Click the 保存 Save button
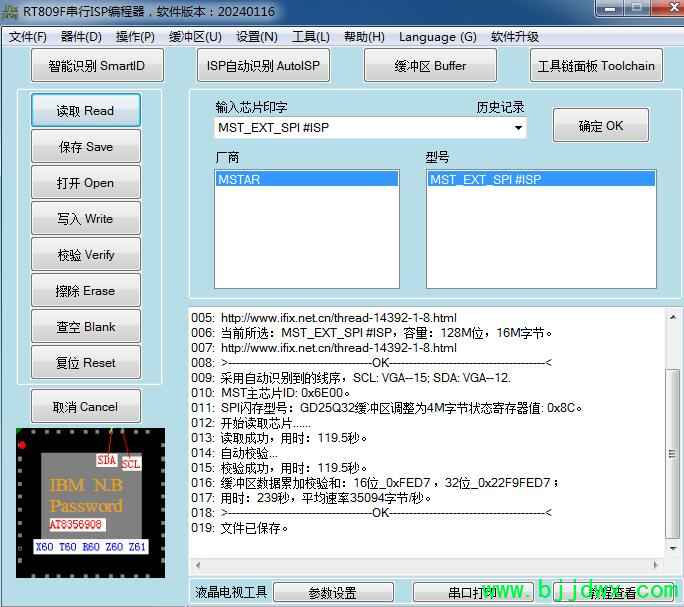 86,147
